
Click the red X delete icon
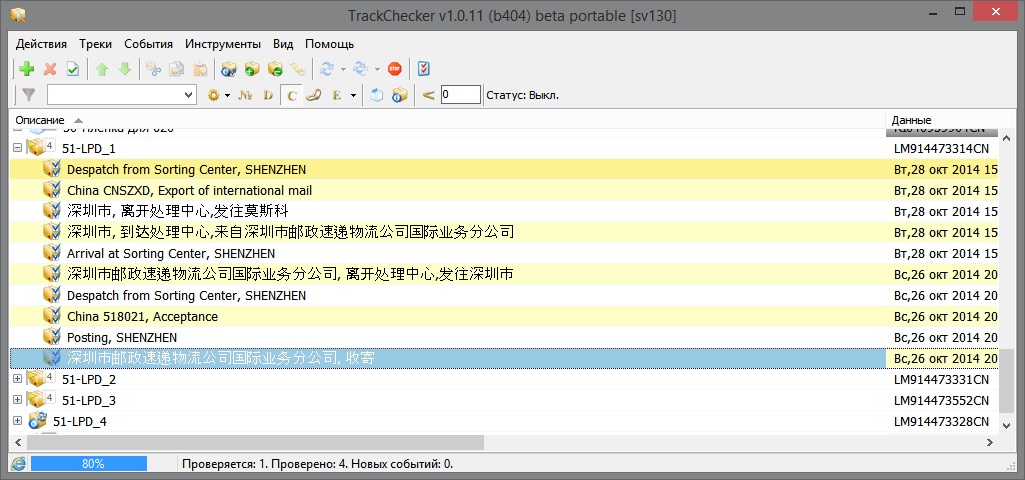pyautogui.click(x=50, y=69)
